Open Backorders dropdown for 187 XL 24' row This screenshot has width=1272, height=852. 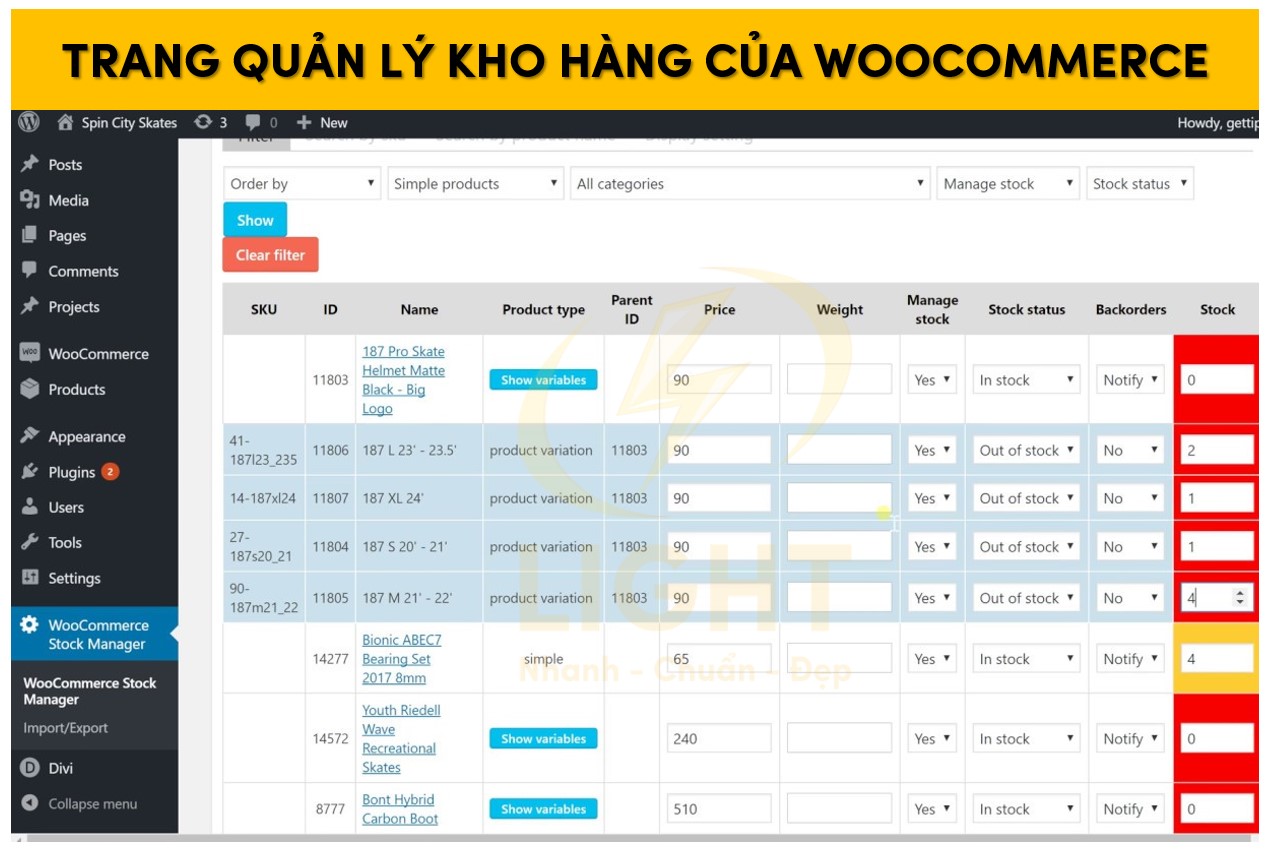tap(1130, 498)
